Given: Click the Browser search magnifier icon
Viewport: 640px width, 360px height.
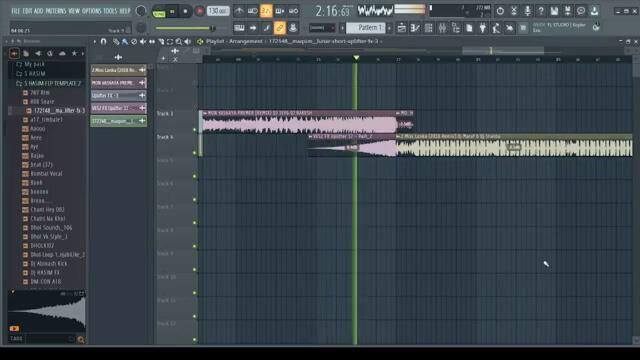Looking at the screenshot, I should (80, 339).
